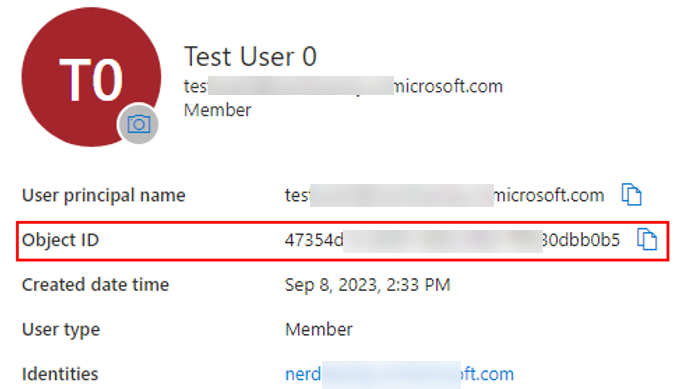Click the User principal name label
Screen dimensions: 679x389
click(103, 195)
